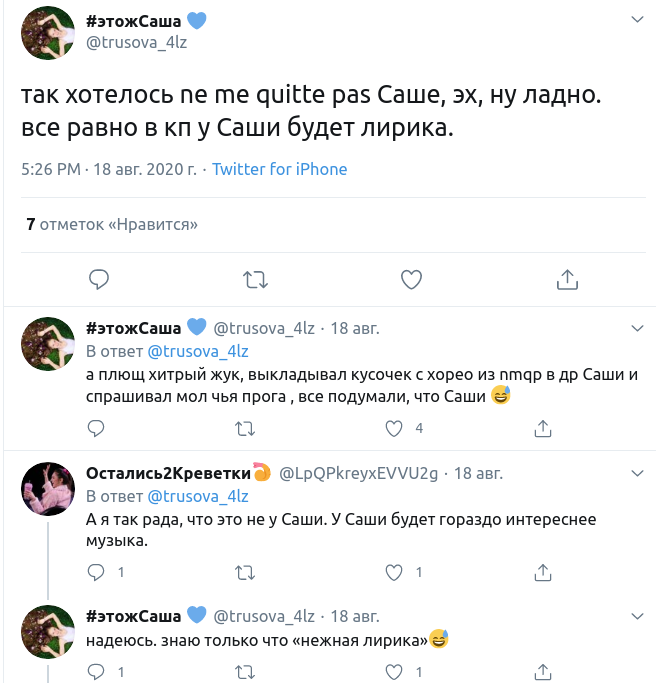Open options for Остались2Креветки's reply
This screenshot has width=656, height=683.
click(637, 473)
